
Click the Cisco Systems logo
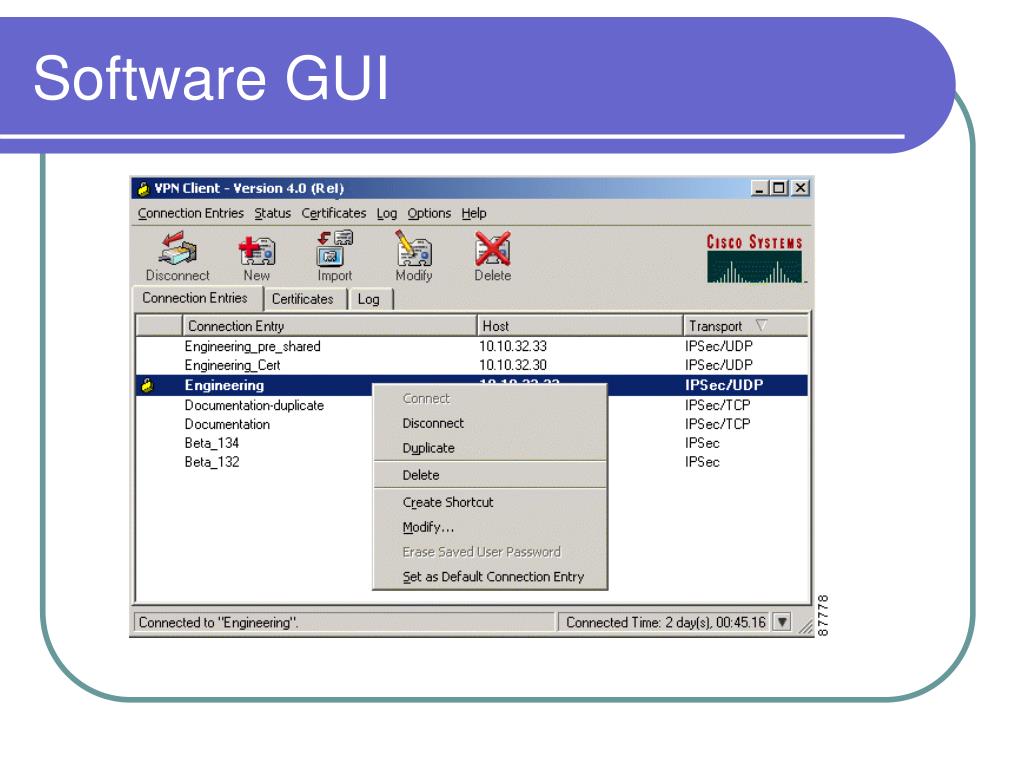click(754, 258)
